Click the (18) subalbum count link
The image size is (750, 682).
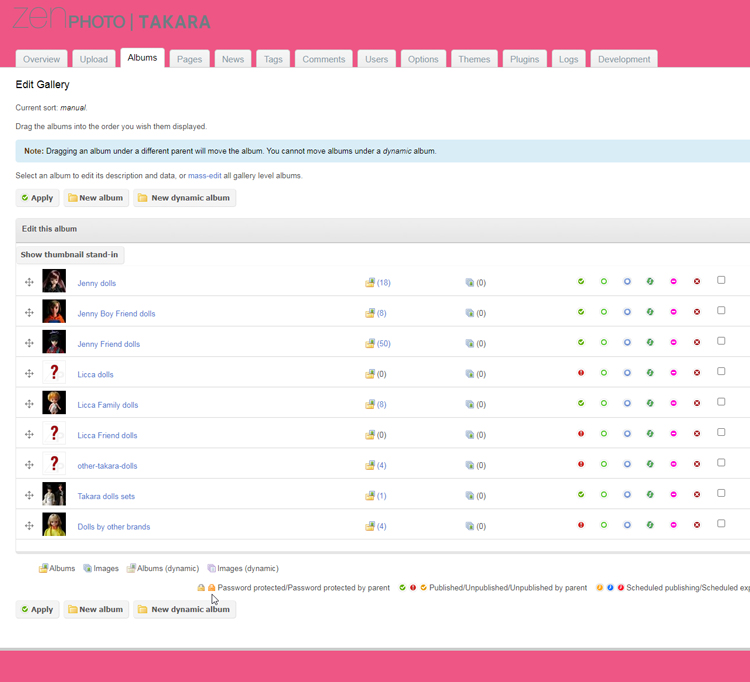384,283
